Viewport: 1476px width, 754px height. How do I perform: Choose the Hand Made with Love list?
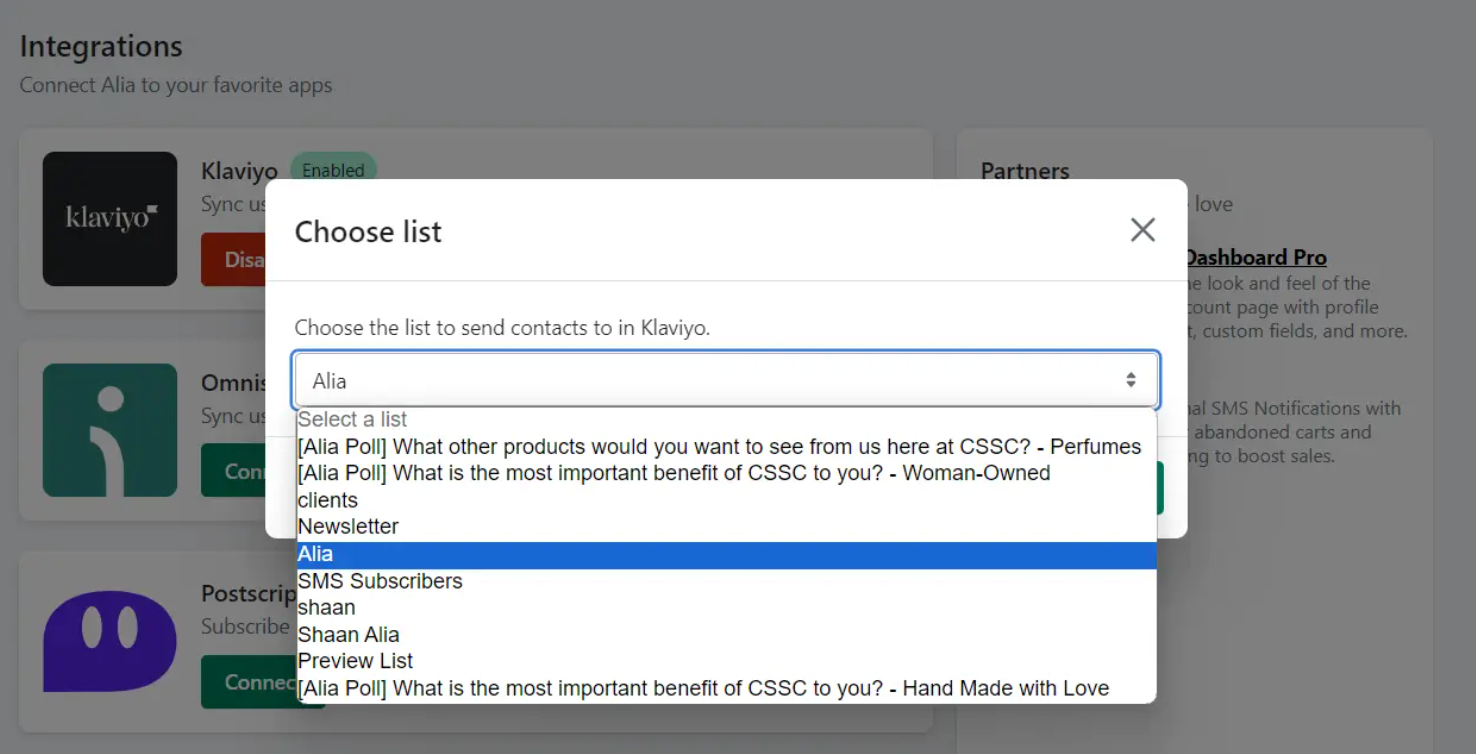tap(726, 688)
